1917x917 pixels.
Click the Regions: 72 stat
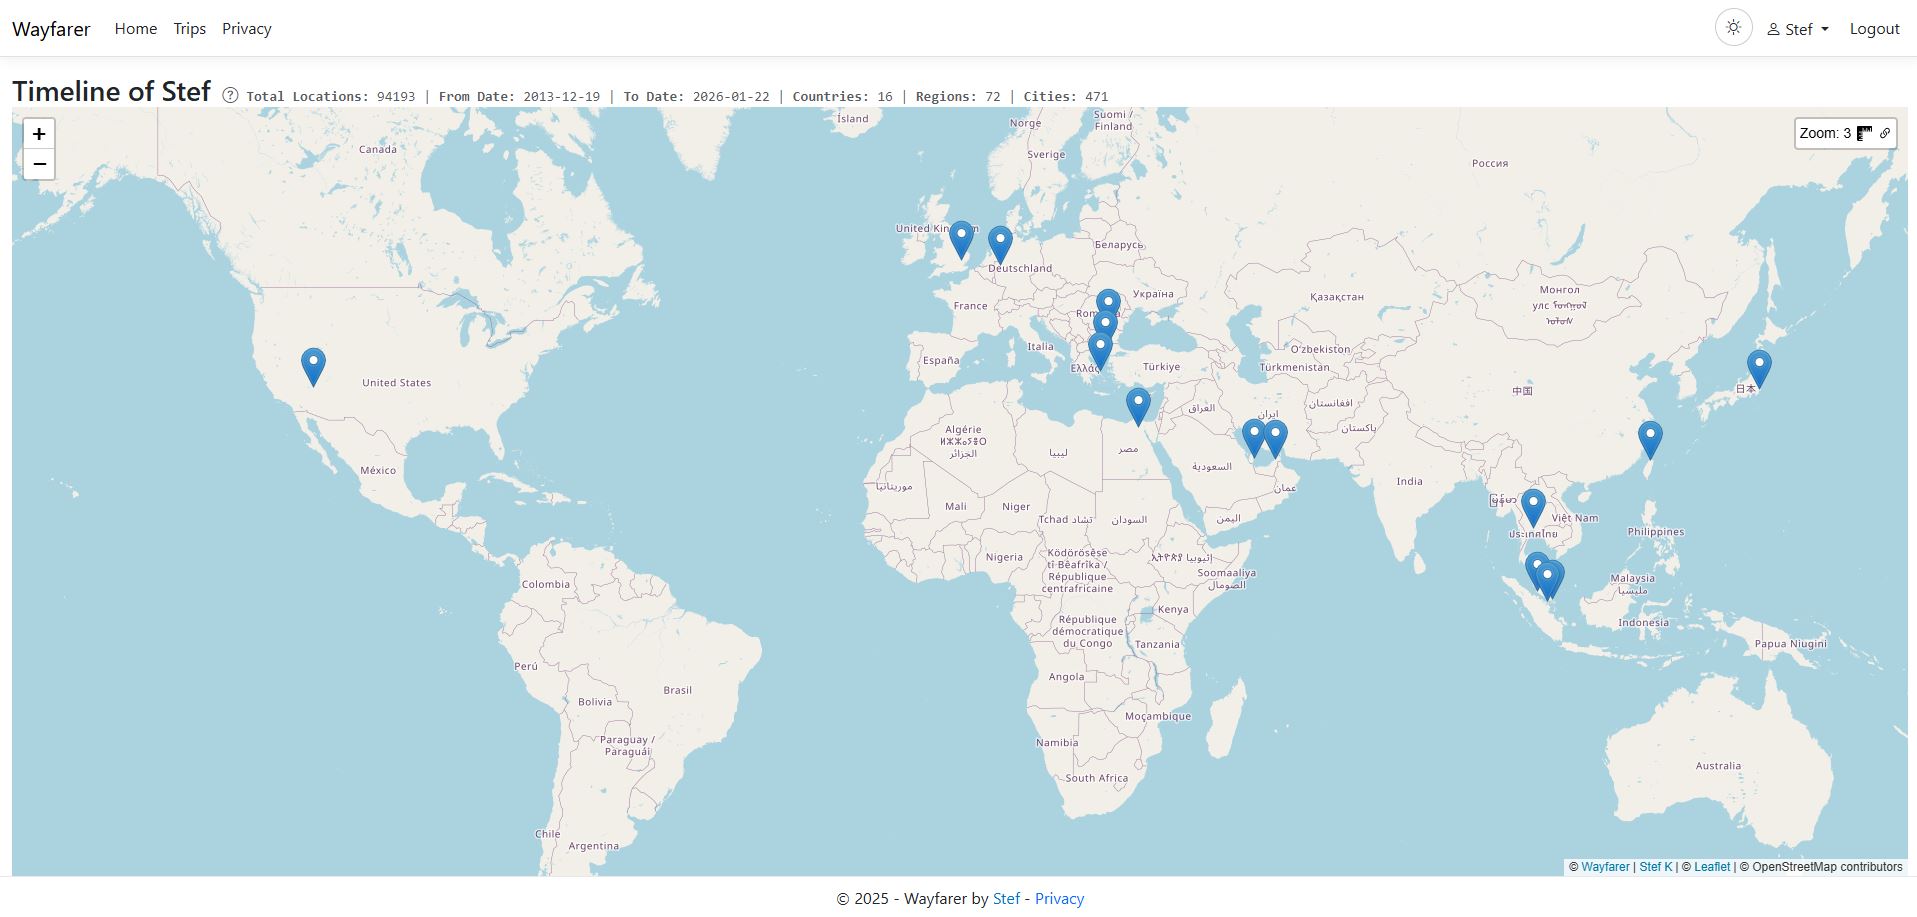tap(958, 97)
